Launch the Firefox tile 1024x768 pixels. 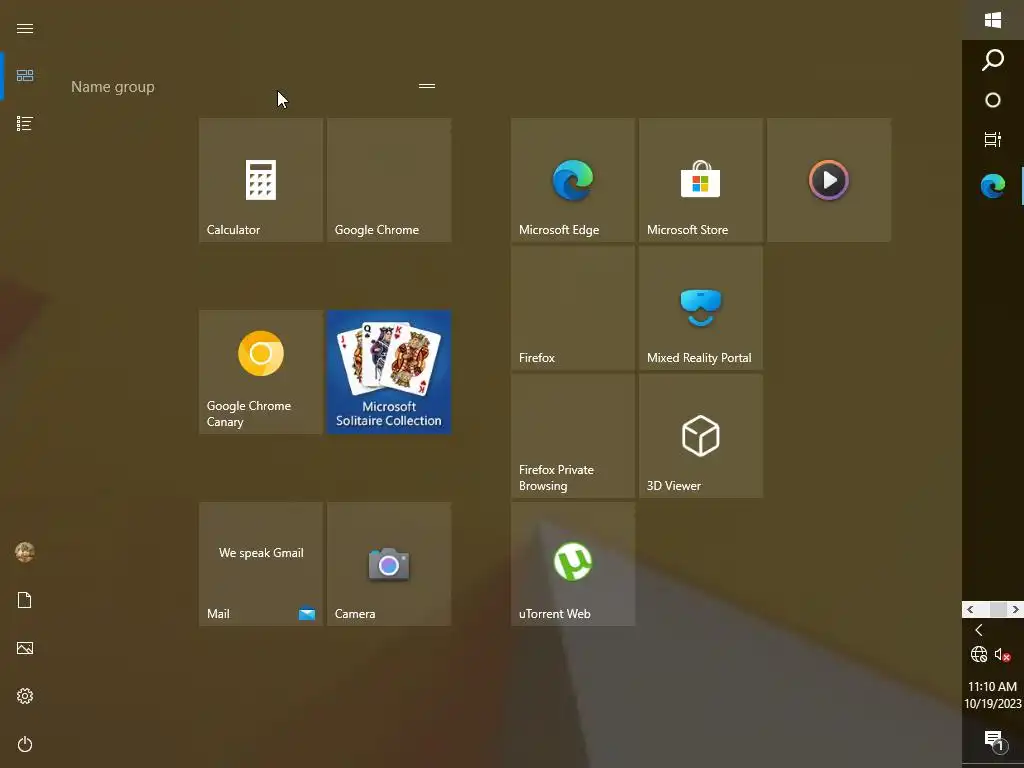pos(573,308)
